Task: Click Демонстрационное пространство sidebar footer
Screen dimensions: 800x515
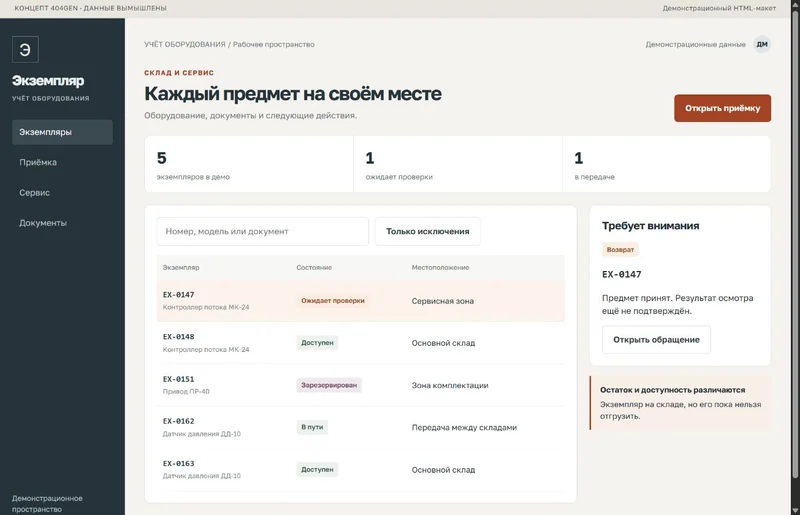Action: coord(47,504)
